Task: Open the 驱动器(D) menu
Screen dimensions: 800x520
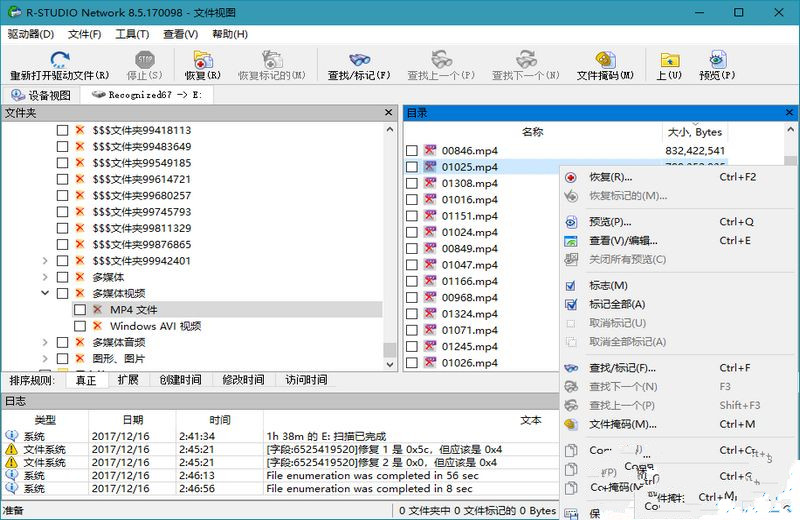Action: point(31,34)
